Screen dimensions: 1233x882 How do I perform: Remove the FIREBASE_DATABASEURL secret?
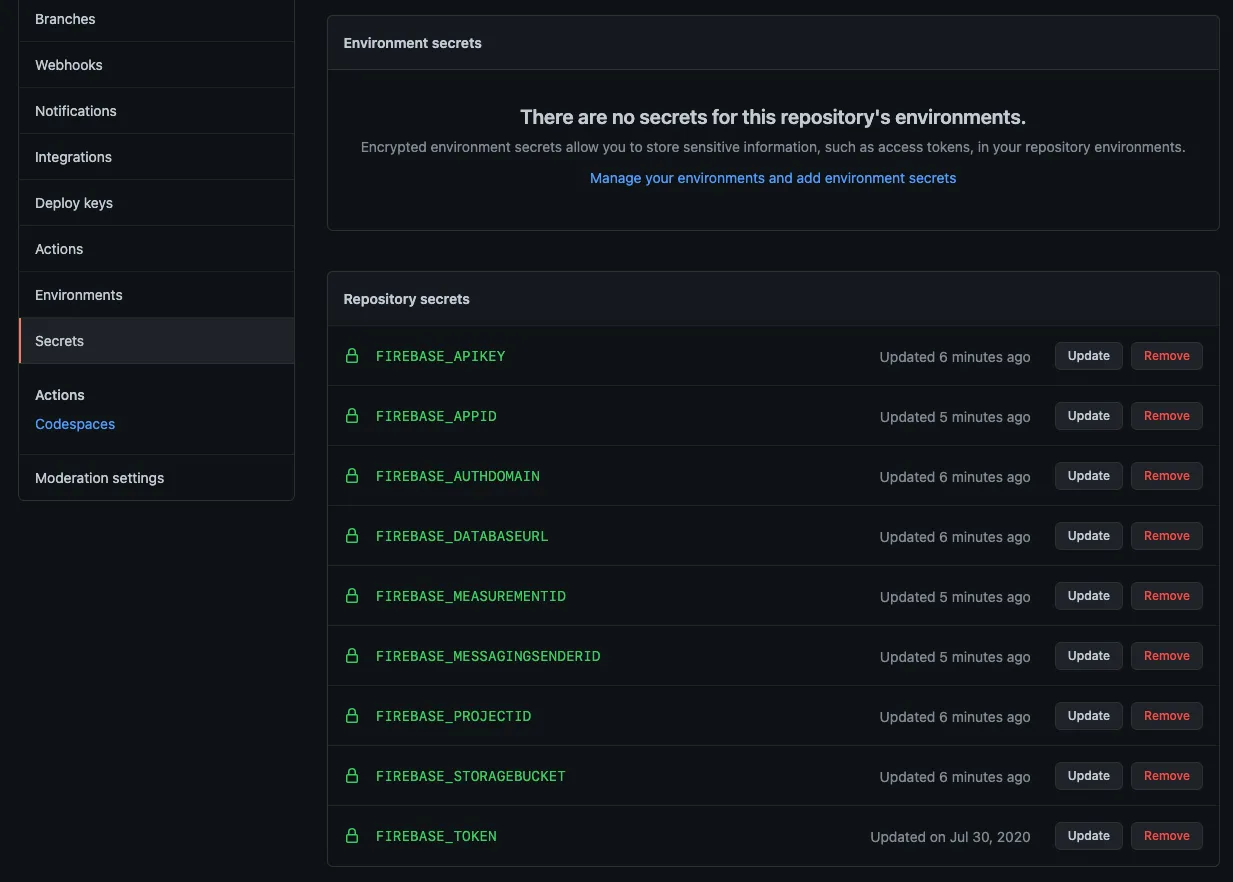click(x=1166, y=536)
